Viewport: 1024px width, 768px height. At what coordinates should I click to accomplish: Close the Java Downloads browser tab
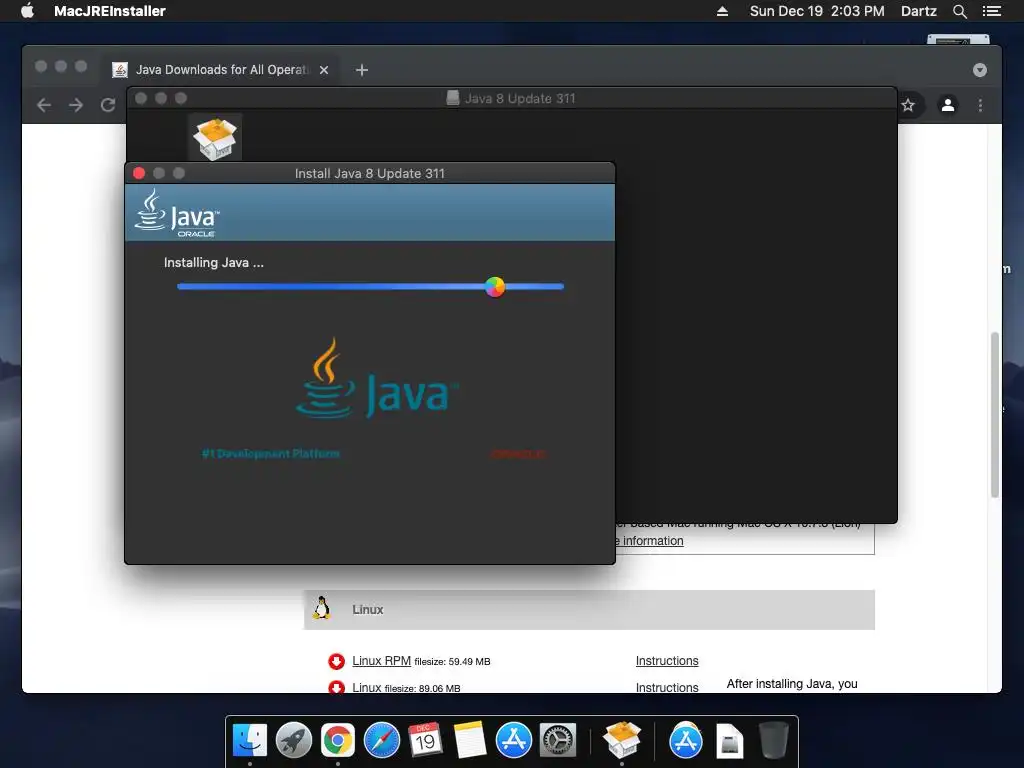(324, 70)
